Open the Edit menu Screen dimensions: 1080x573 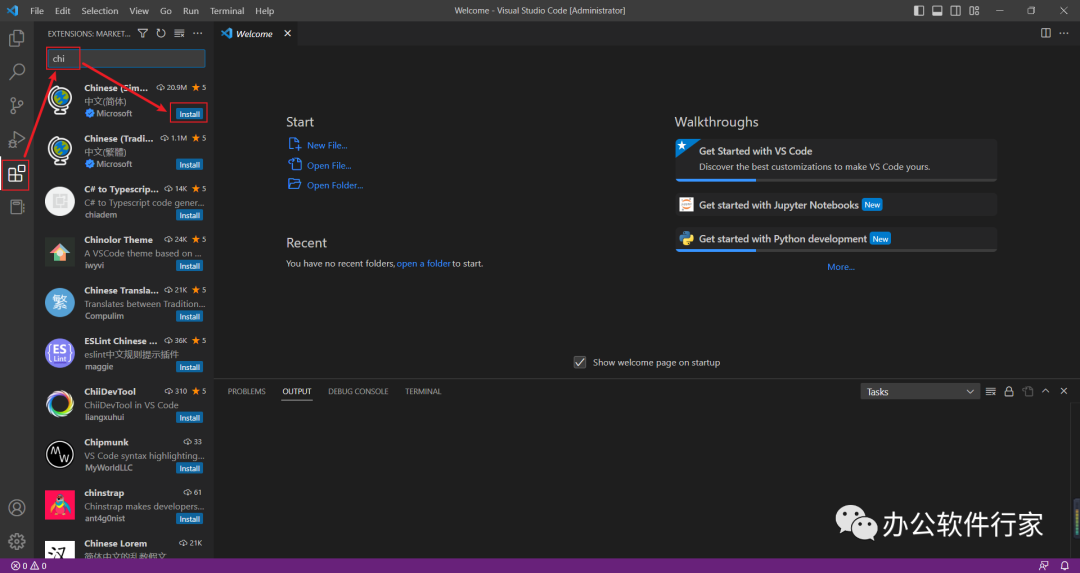click(63, 10)
